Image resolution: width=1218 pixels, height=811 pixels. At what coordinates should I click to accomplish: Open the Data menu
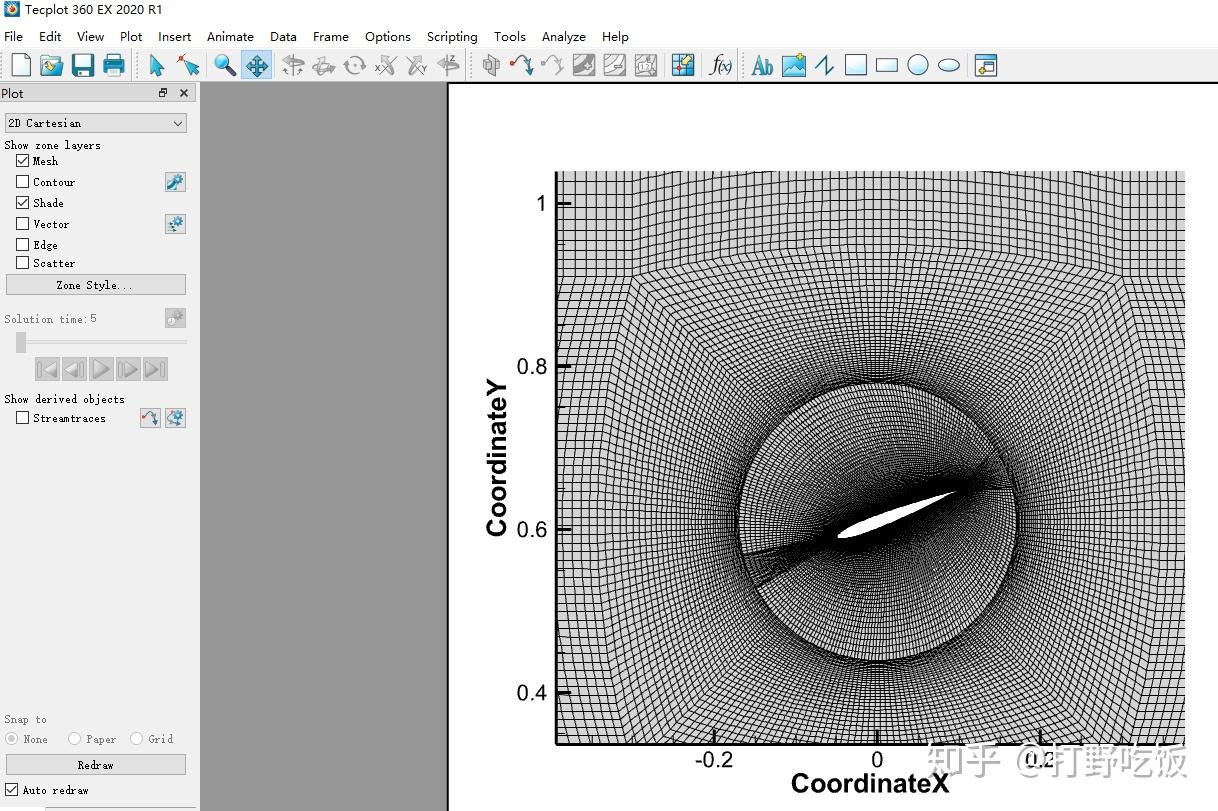click(283, 36)
